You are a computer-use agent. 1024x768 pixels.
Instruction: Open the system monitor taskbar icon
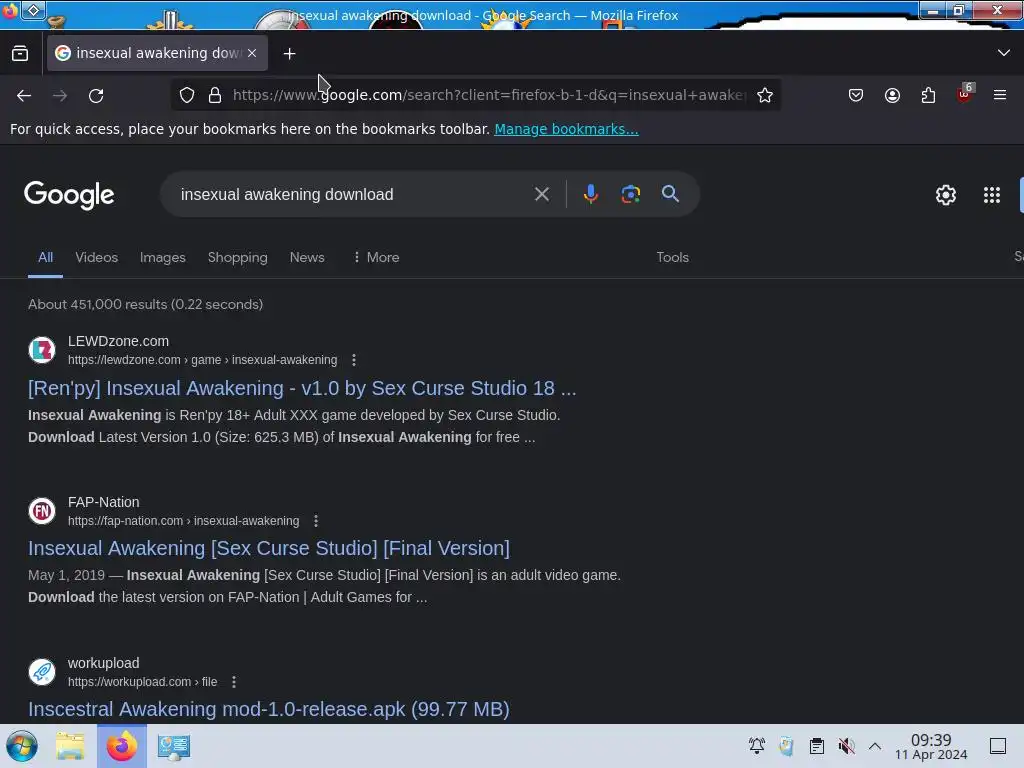174,746
